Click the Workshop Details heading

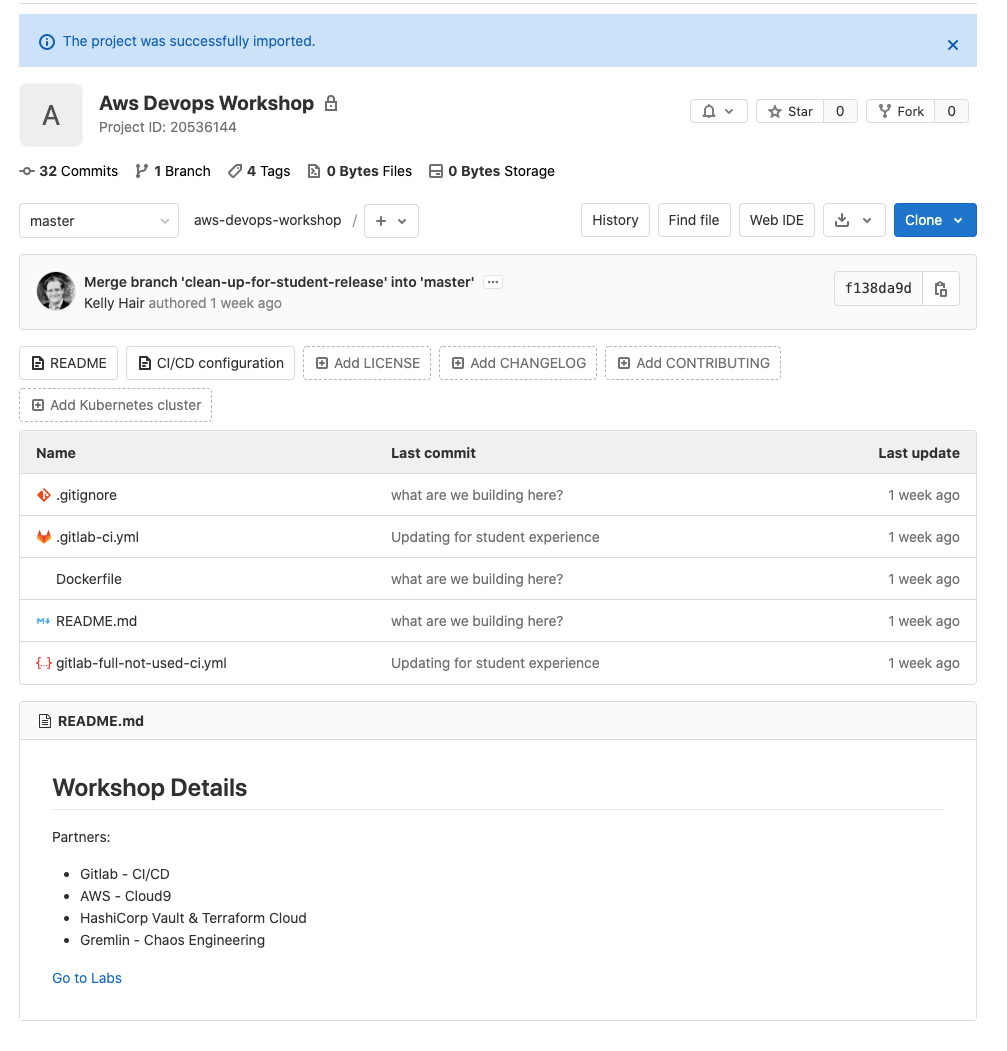(x=150, y=788)
